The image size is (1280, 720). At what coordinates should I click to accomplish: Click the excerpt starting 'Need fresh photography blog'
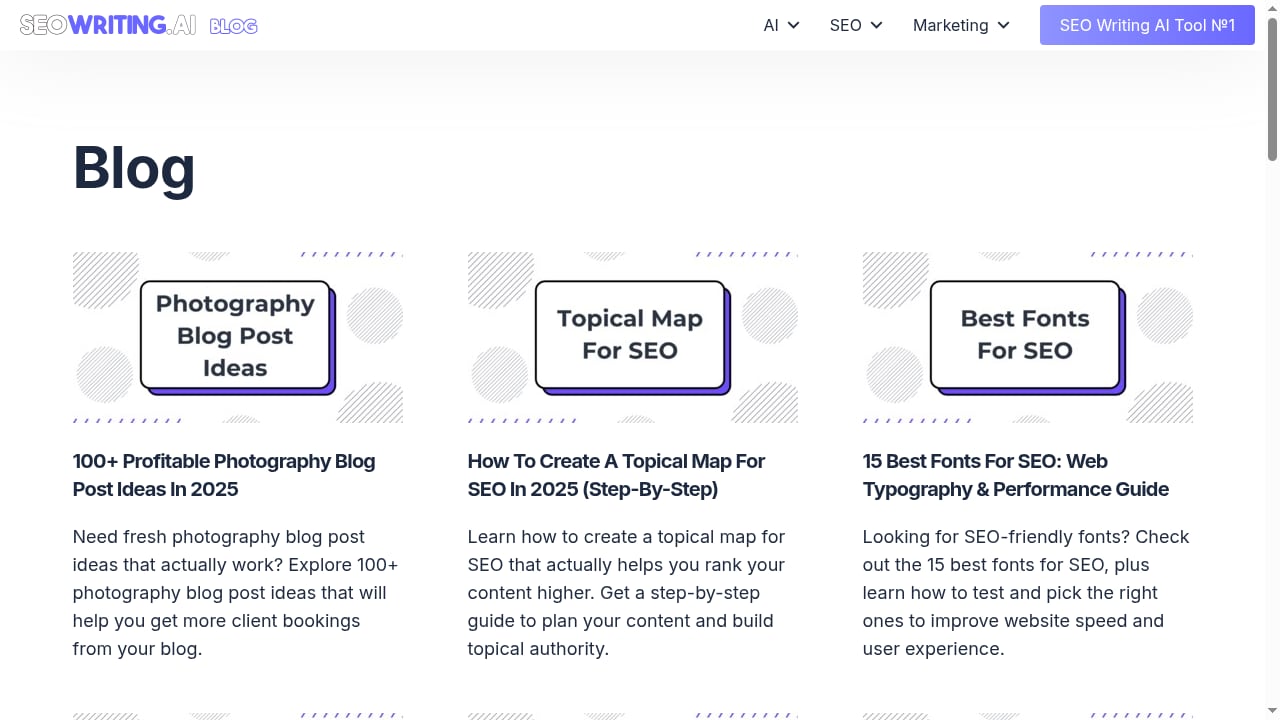click(236, 593)
